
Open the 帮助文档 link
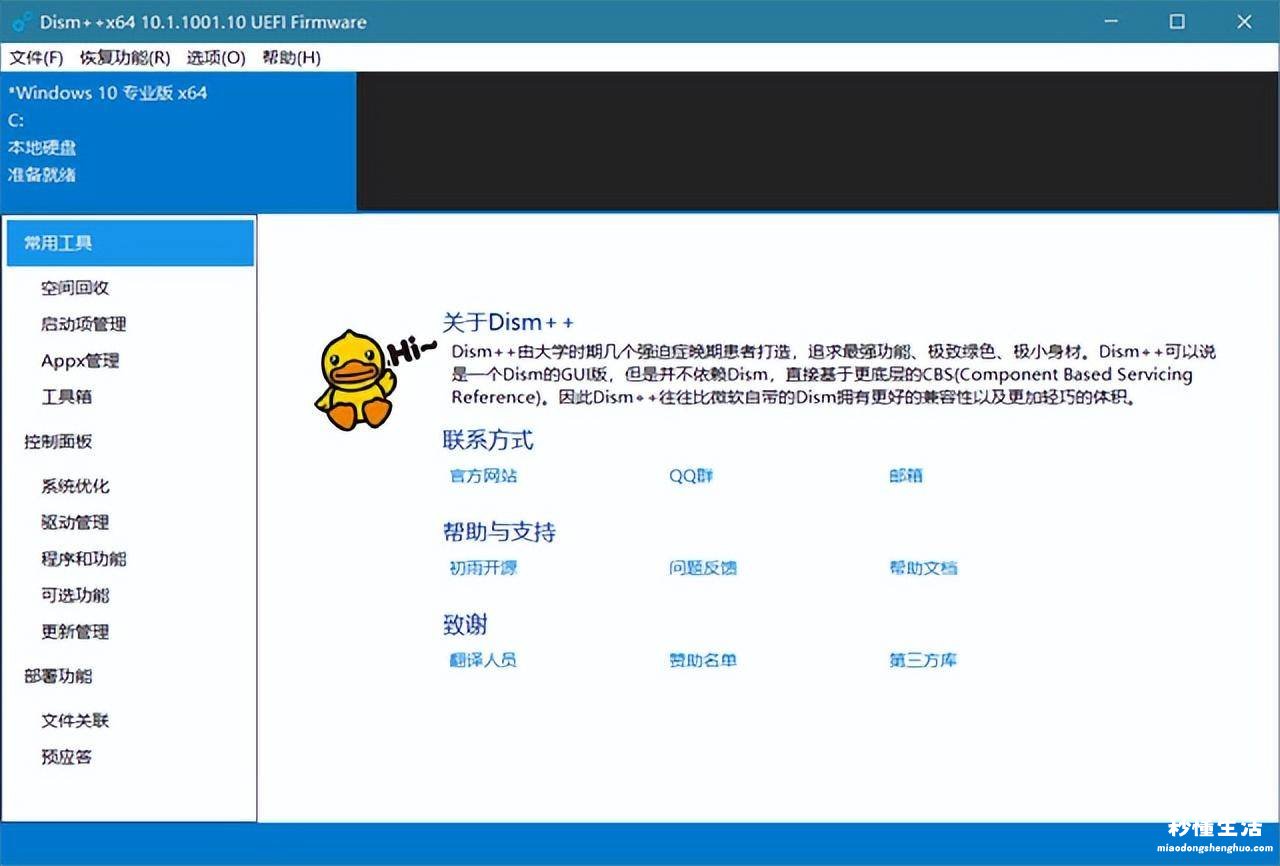[x=923, y=568]
